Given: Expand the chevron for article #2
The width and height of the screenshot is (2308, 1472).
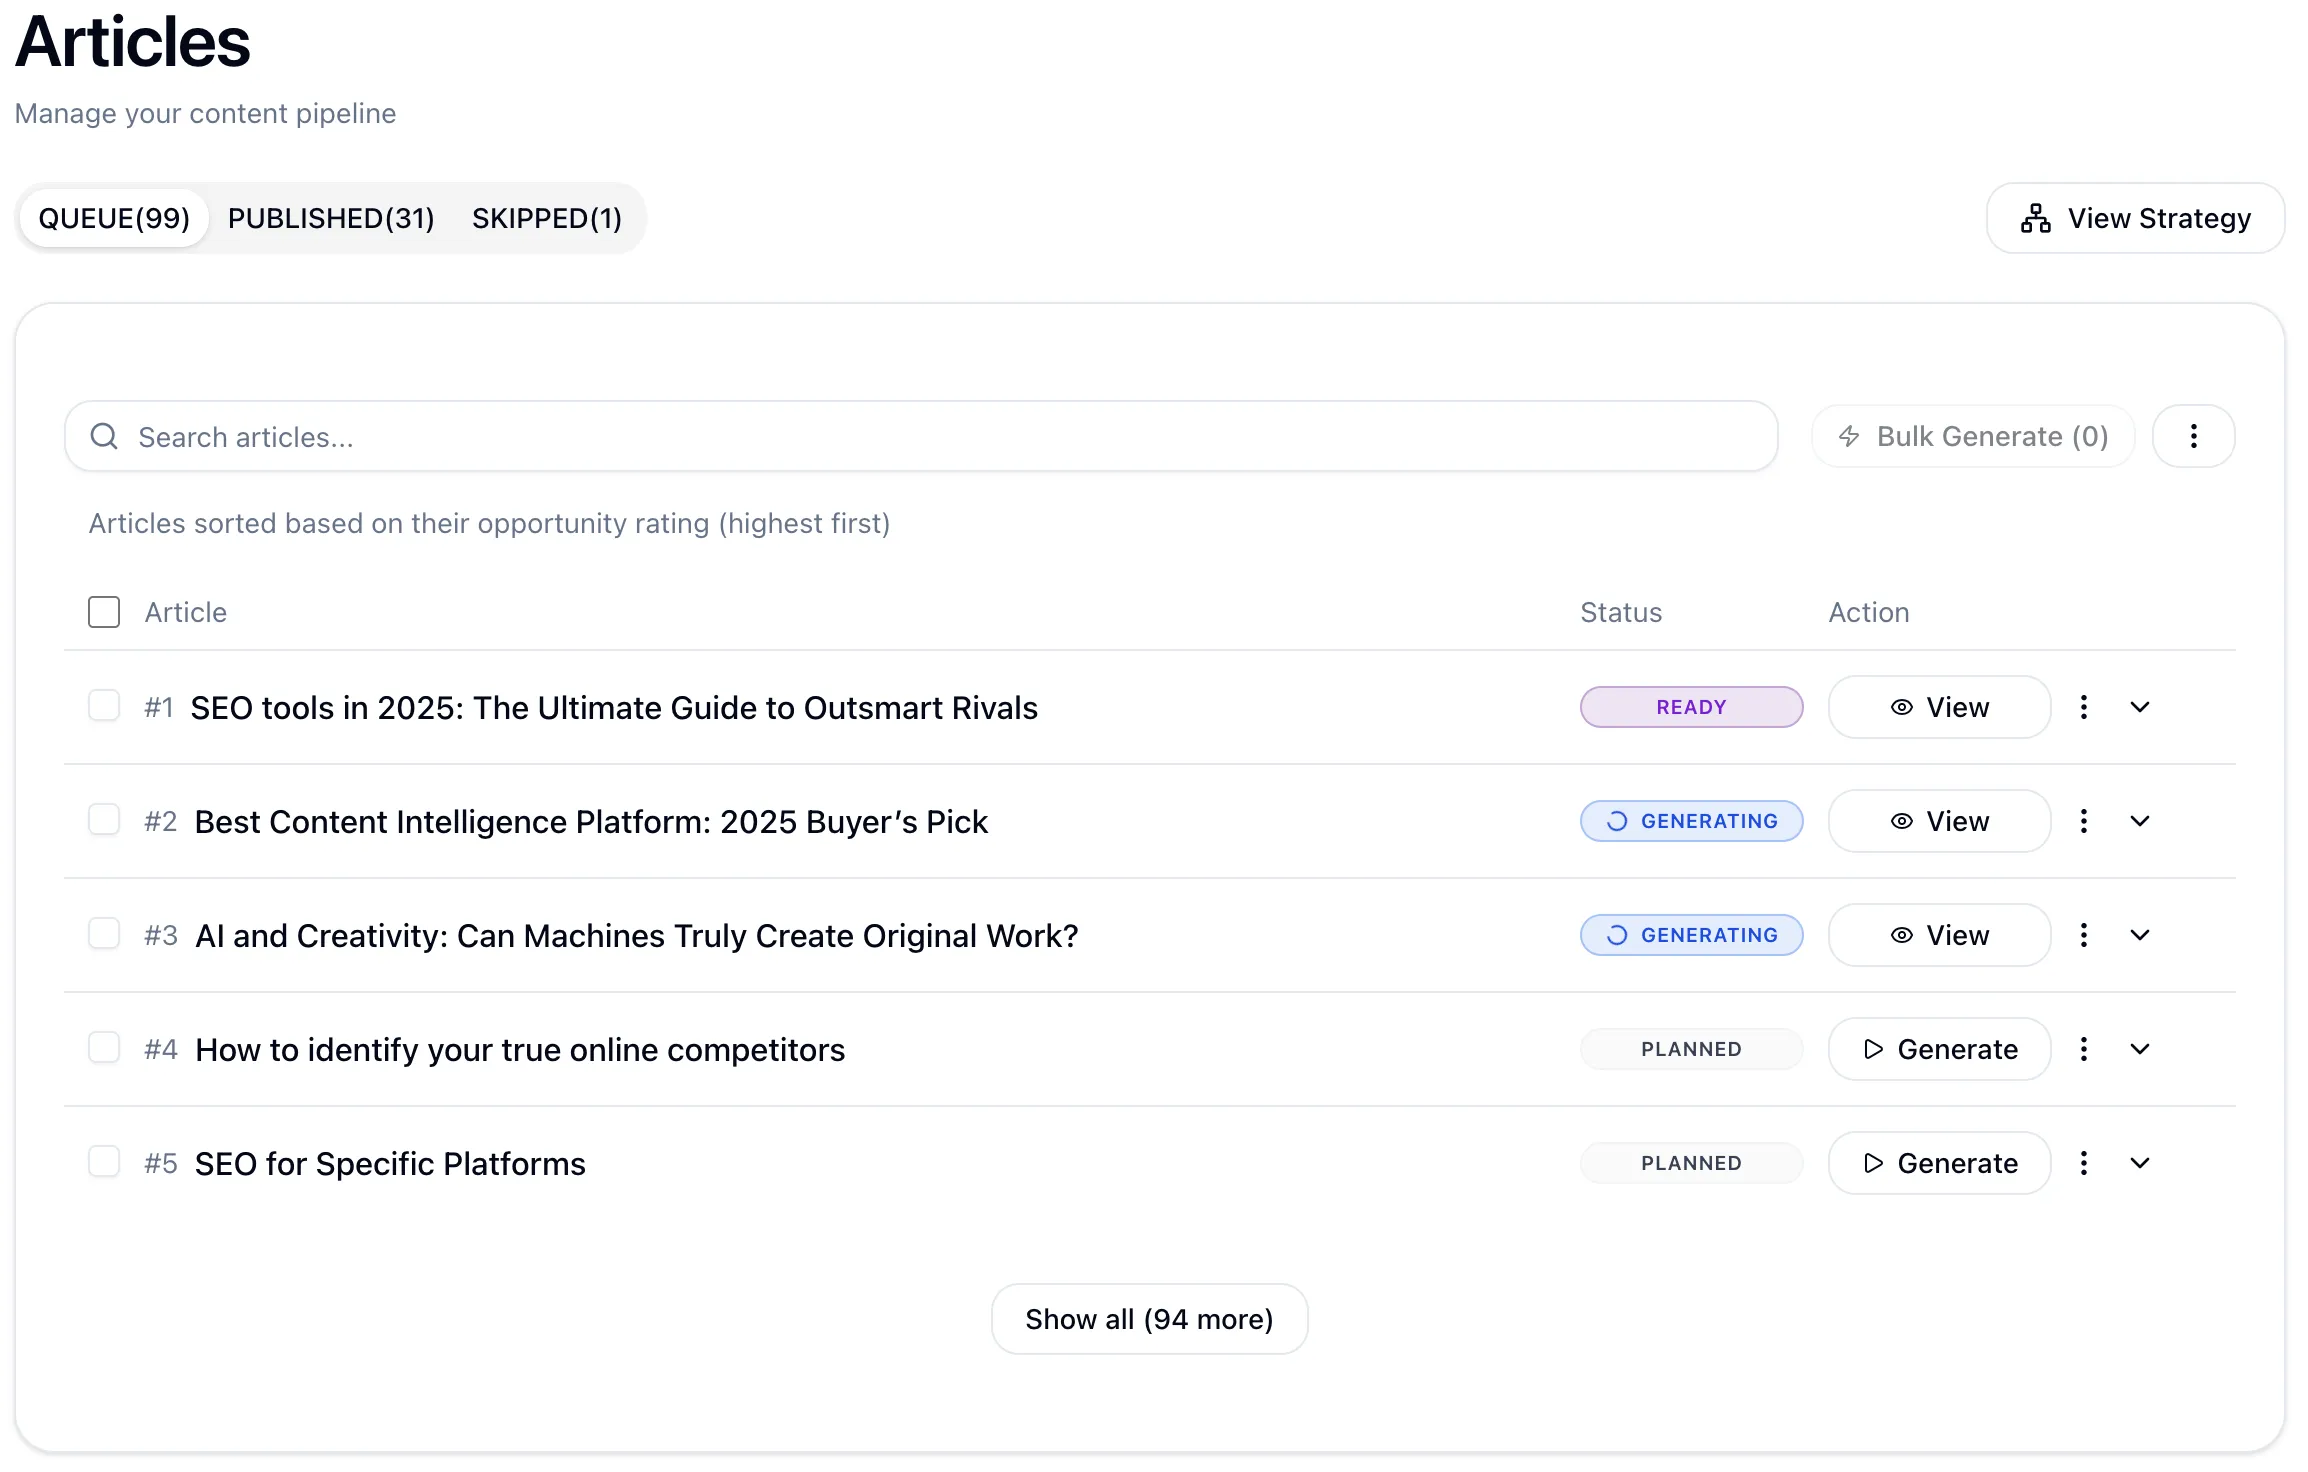Looking at the screenshot, I should coord(2140,821).
